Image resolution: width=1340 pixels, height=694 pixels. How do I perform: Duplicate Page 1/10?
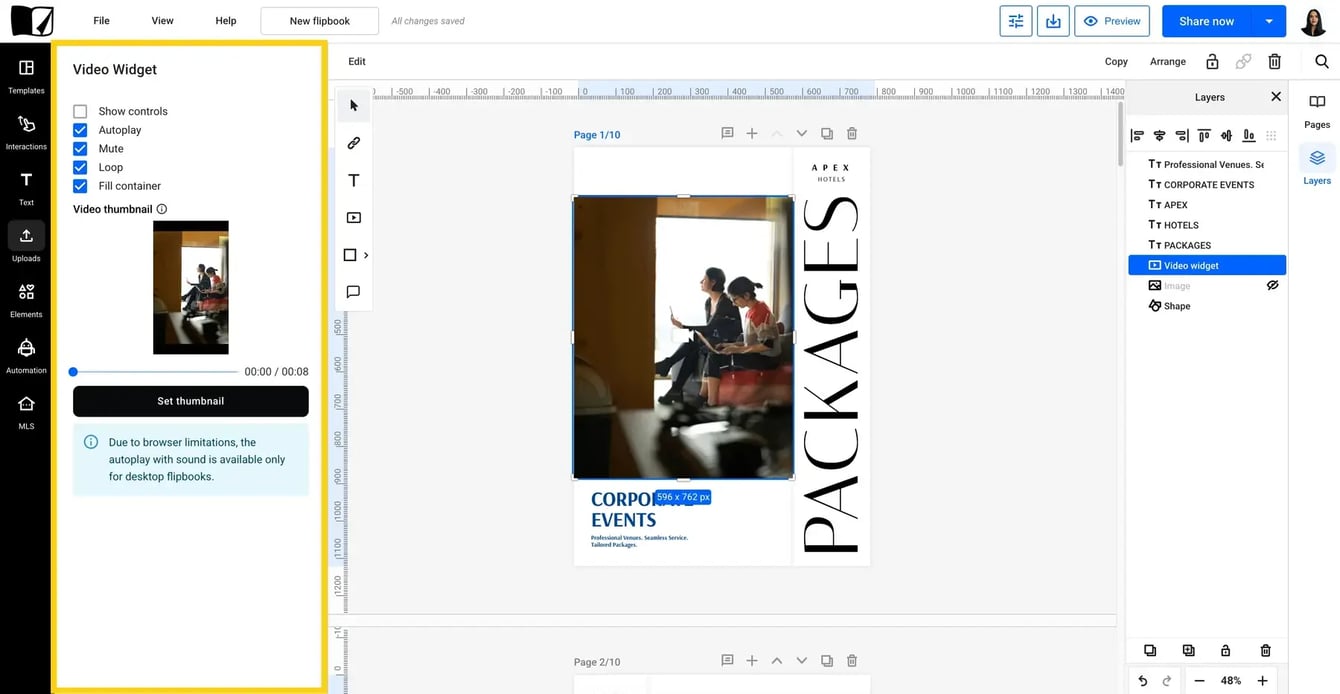coord(826,133)
